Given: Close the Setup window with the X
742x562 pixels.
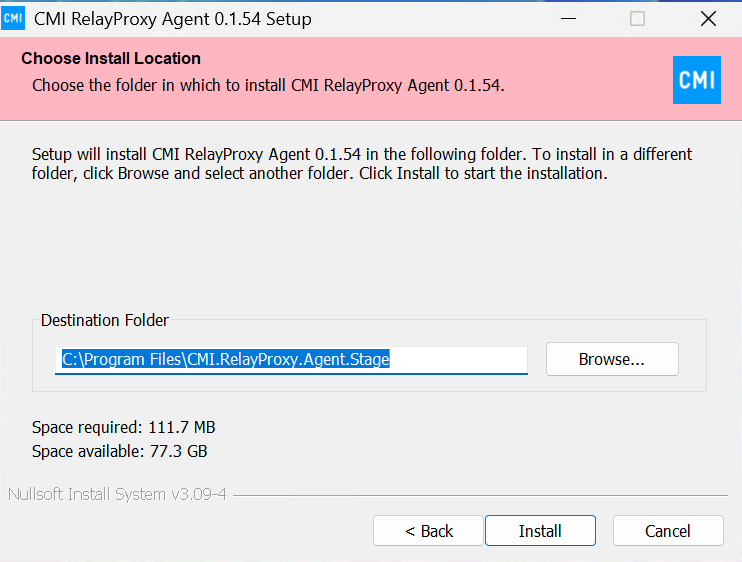Looking at the screenshot, I should (708, 19).
